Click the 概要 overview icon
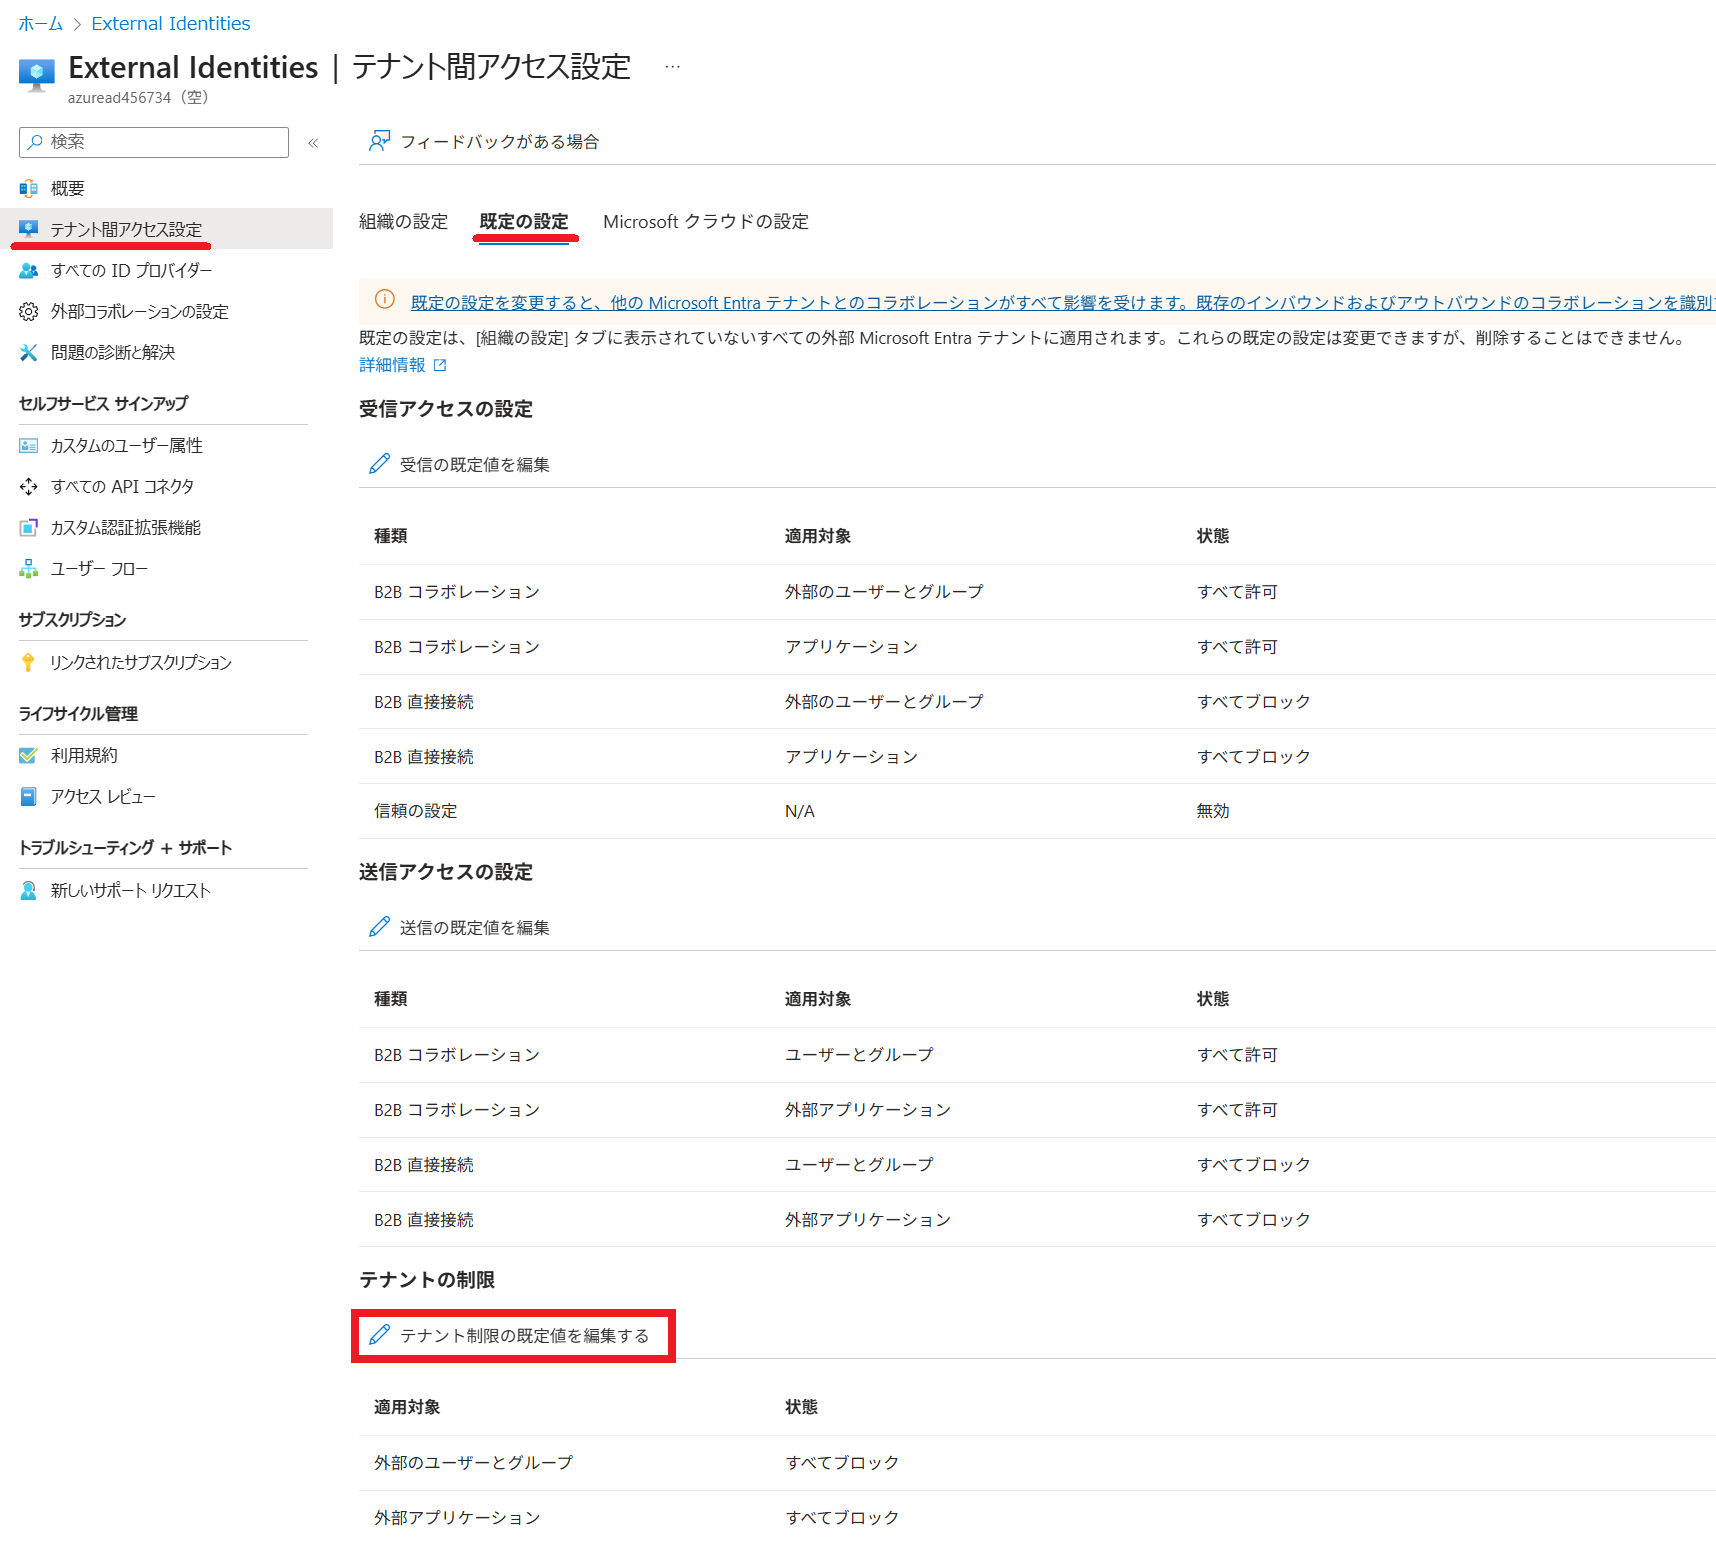The width and height of the screenshot is (1716, 1545). click(29, 188)
